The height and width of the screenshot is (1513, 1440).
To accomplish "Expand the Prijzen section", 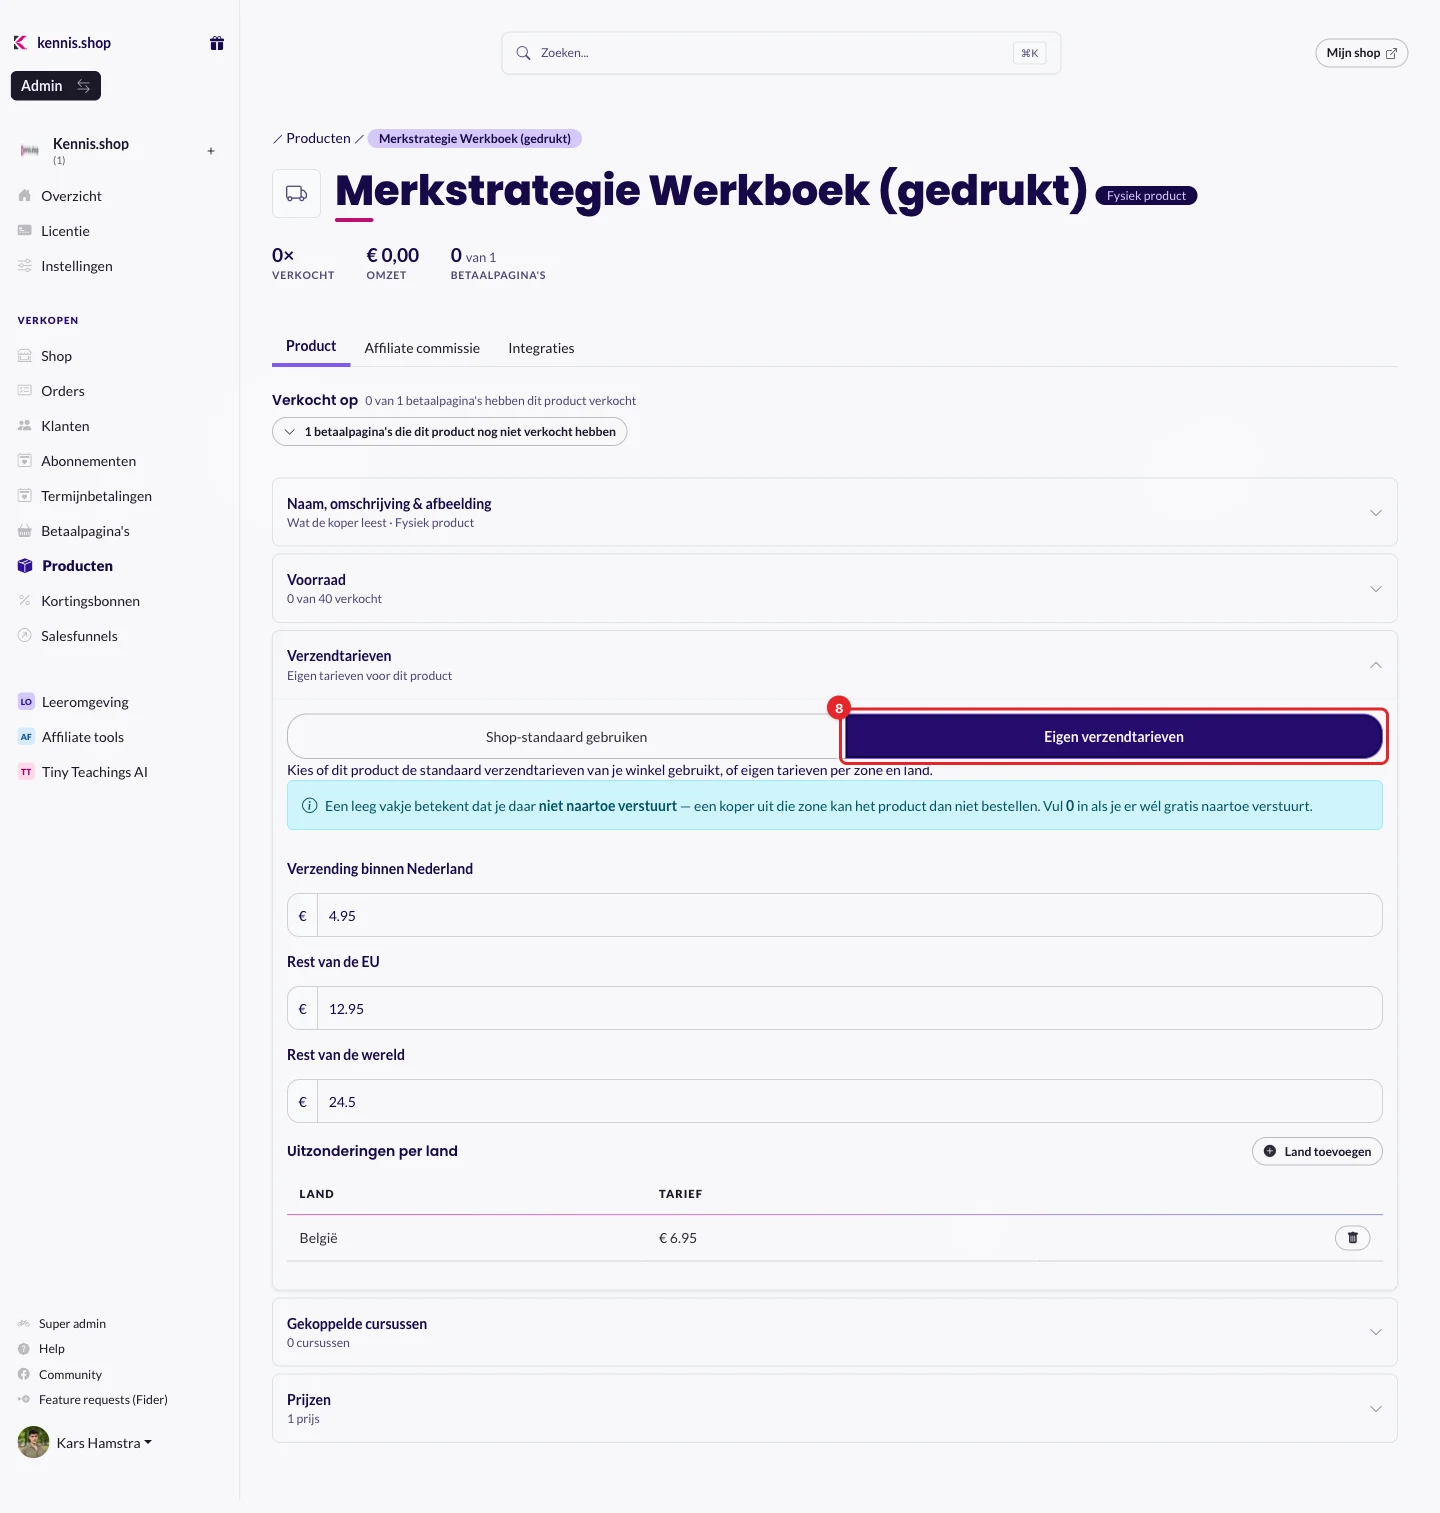I will (835, 1408).
